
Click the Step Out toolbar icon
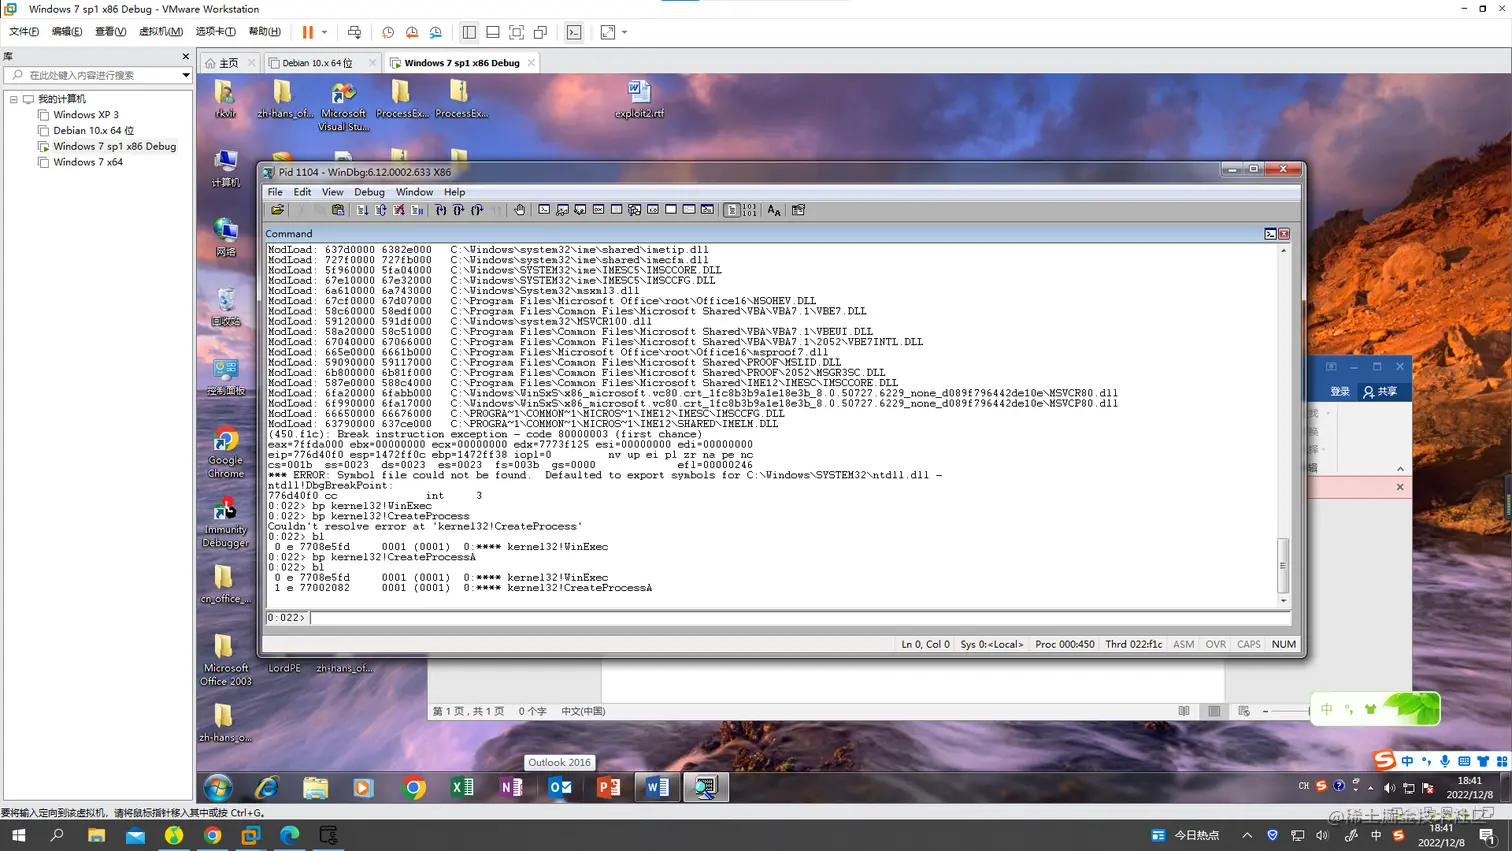[x=476, y=210]
